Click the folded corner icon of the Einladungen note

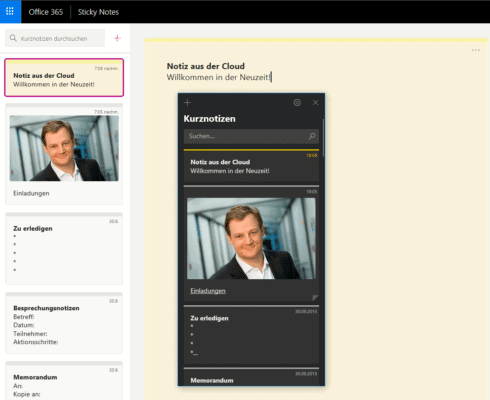pos(315,298)
